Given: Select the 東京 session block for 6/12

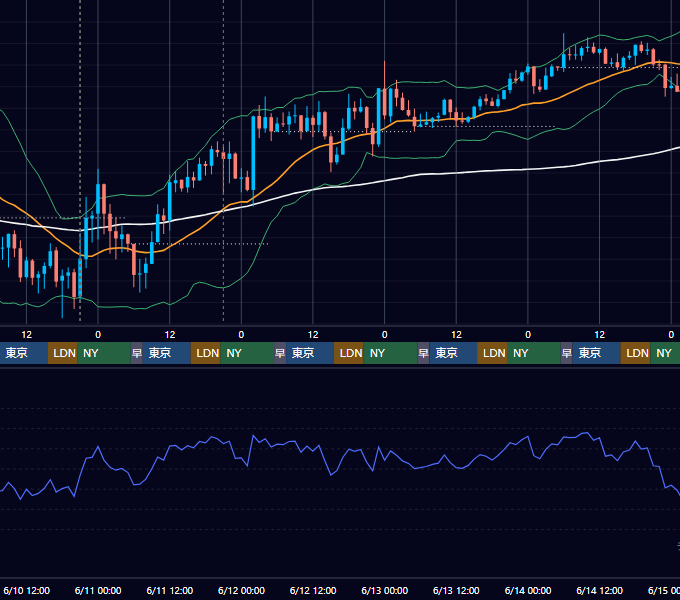Looking at the screenshot, I should [310, 353].
